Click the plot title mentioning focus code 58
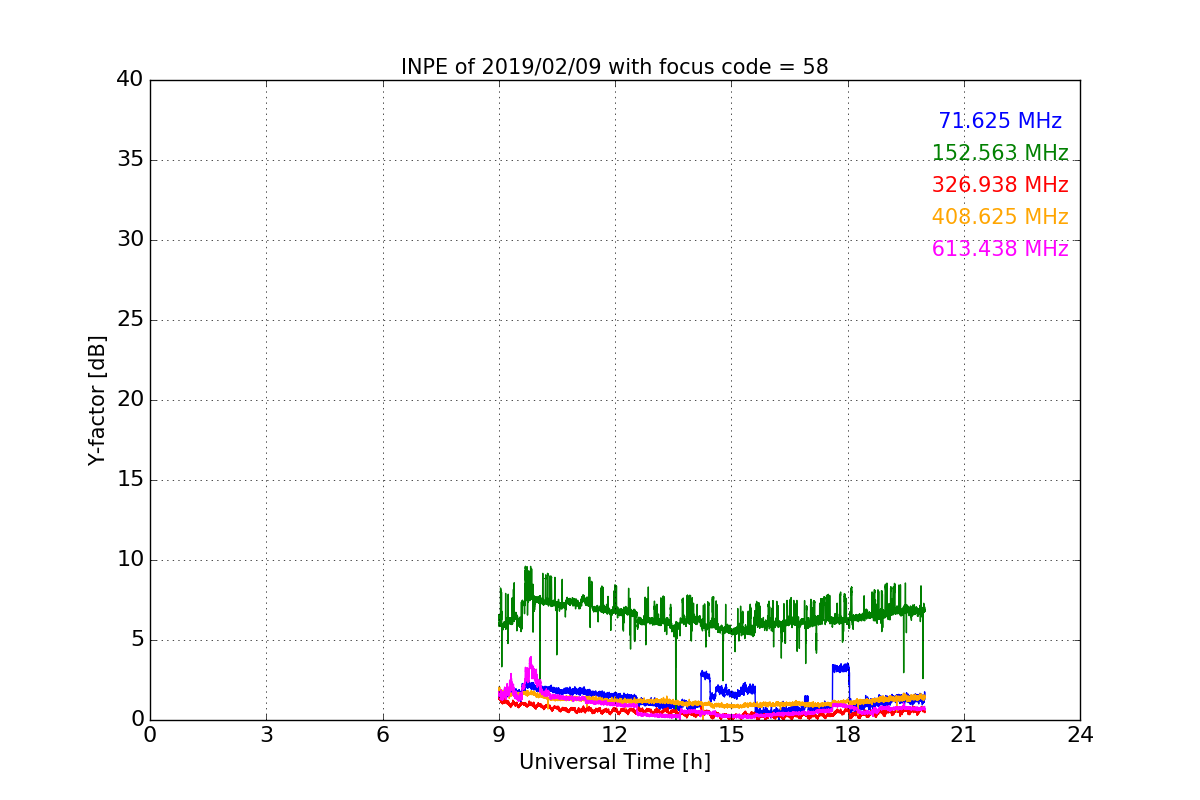The height and width of the screenshot is (800, 1200). [615, 67]
